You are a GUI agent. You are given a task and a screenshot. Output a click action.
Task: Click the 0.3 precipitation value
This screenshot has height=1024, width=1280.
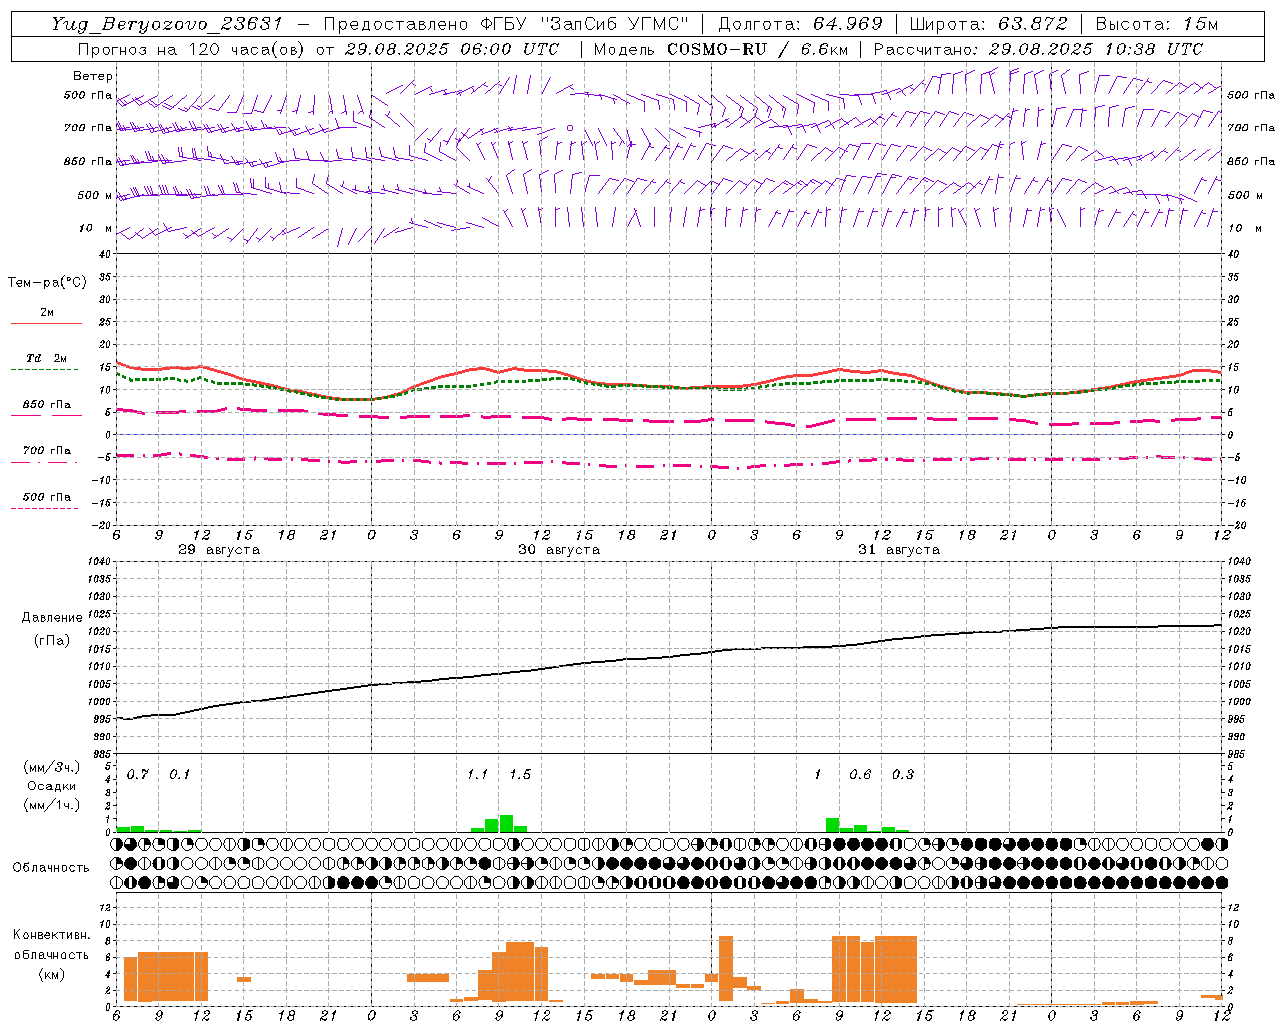(903, 775)
